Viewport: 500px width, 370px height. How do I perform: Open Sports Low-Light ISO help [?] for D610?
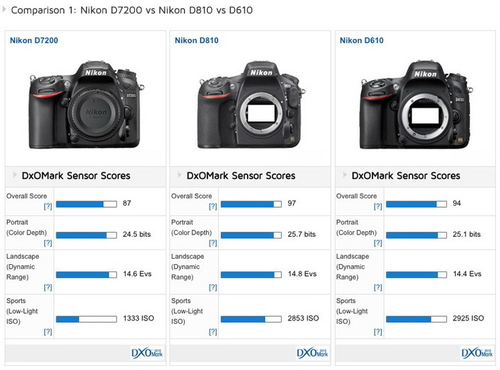pyautogui.click(x=378, y=332)
